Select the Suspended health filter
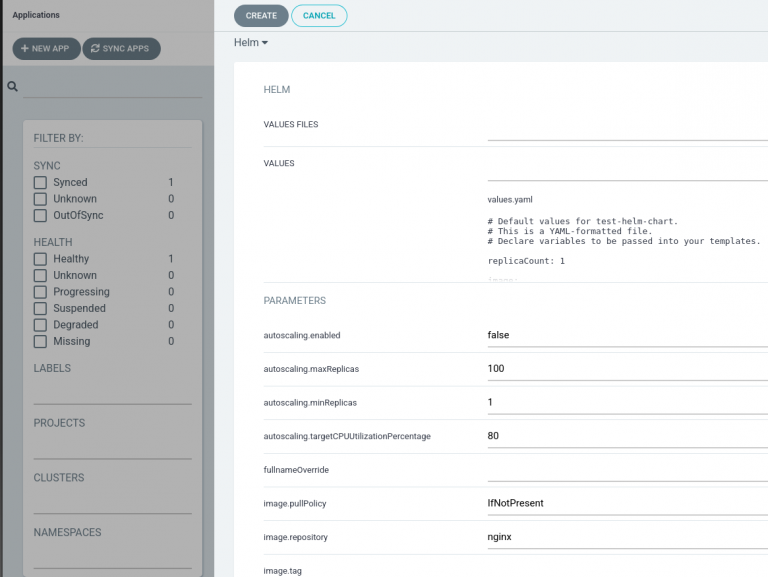Viewport: 768px width, 577px height. coord(40,309)
